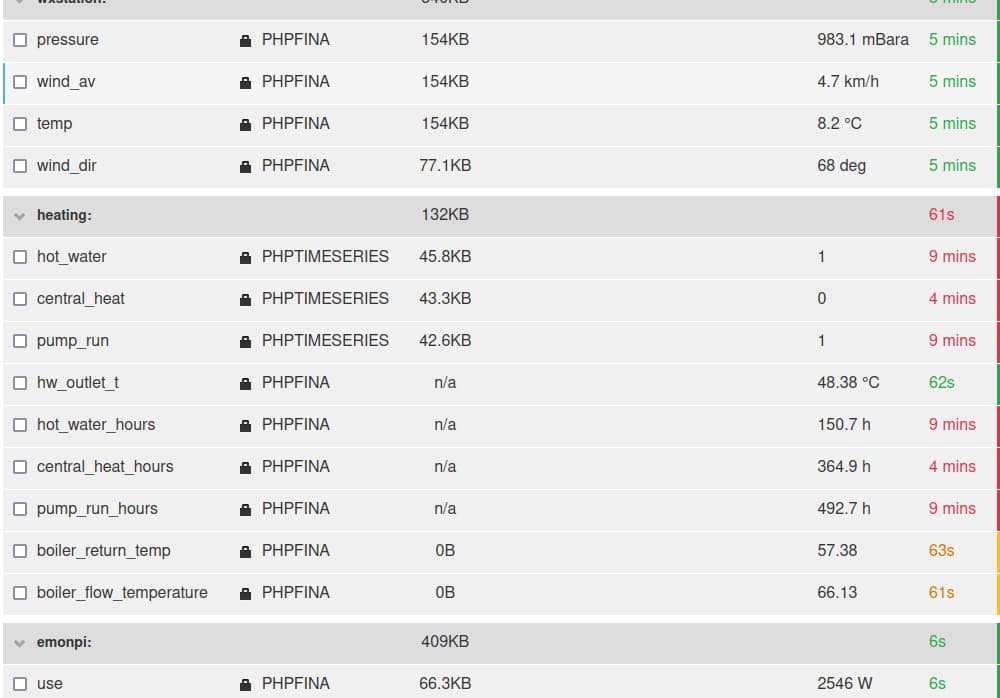Tick the wind_av feed checkbox
The image size is (1000, 698).
point(20,82)
